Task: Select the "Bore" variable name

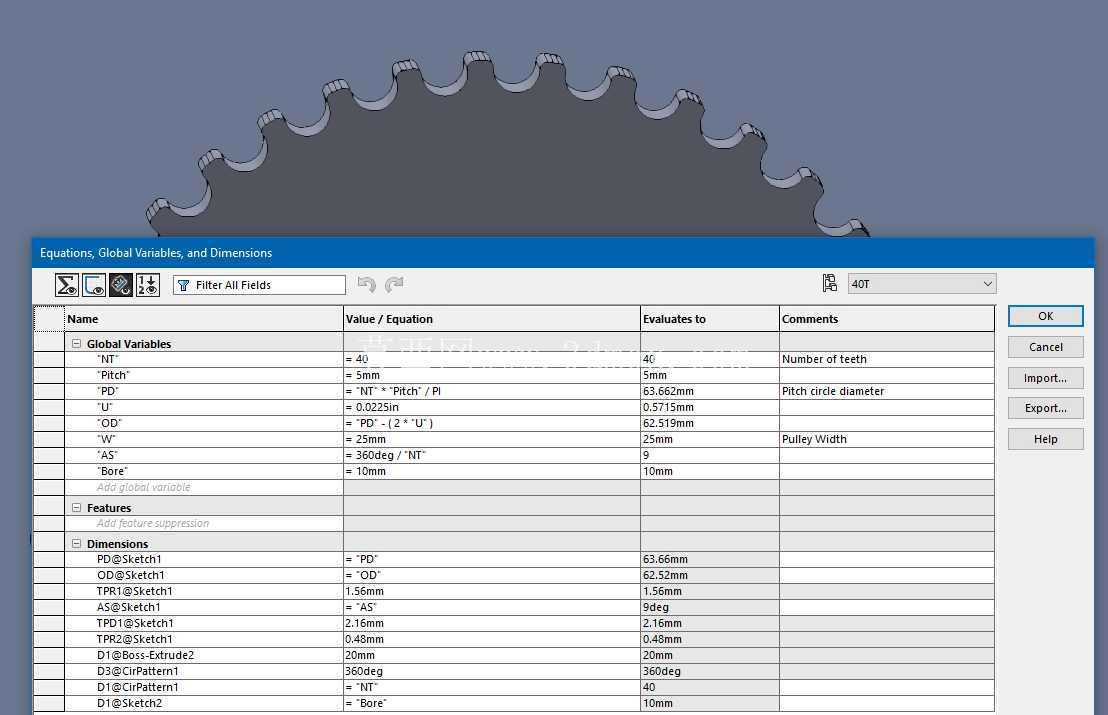Action: 112,471
